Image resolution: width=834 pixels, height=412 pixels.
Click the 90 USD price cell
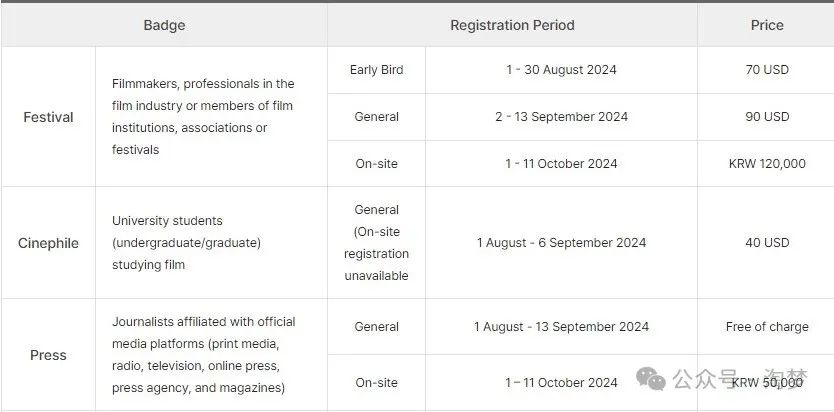point(767,116)
